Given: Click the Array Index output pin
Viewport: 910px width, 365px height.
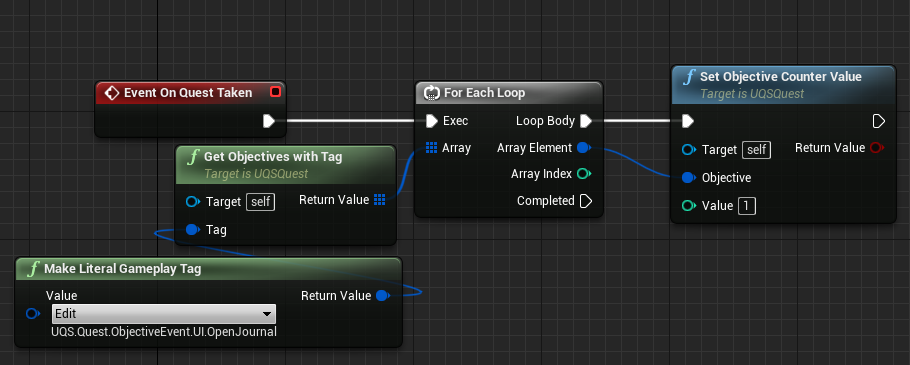Looking at the screenshot, I should coord(584,174).
